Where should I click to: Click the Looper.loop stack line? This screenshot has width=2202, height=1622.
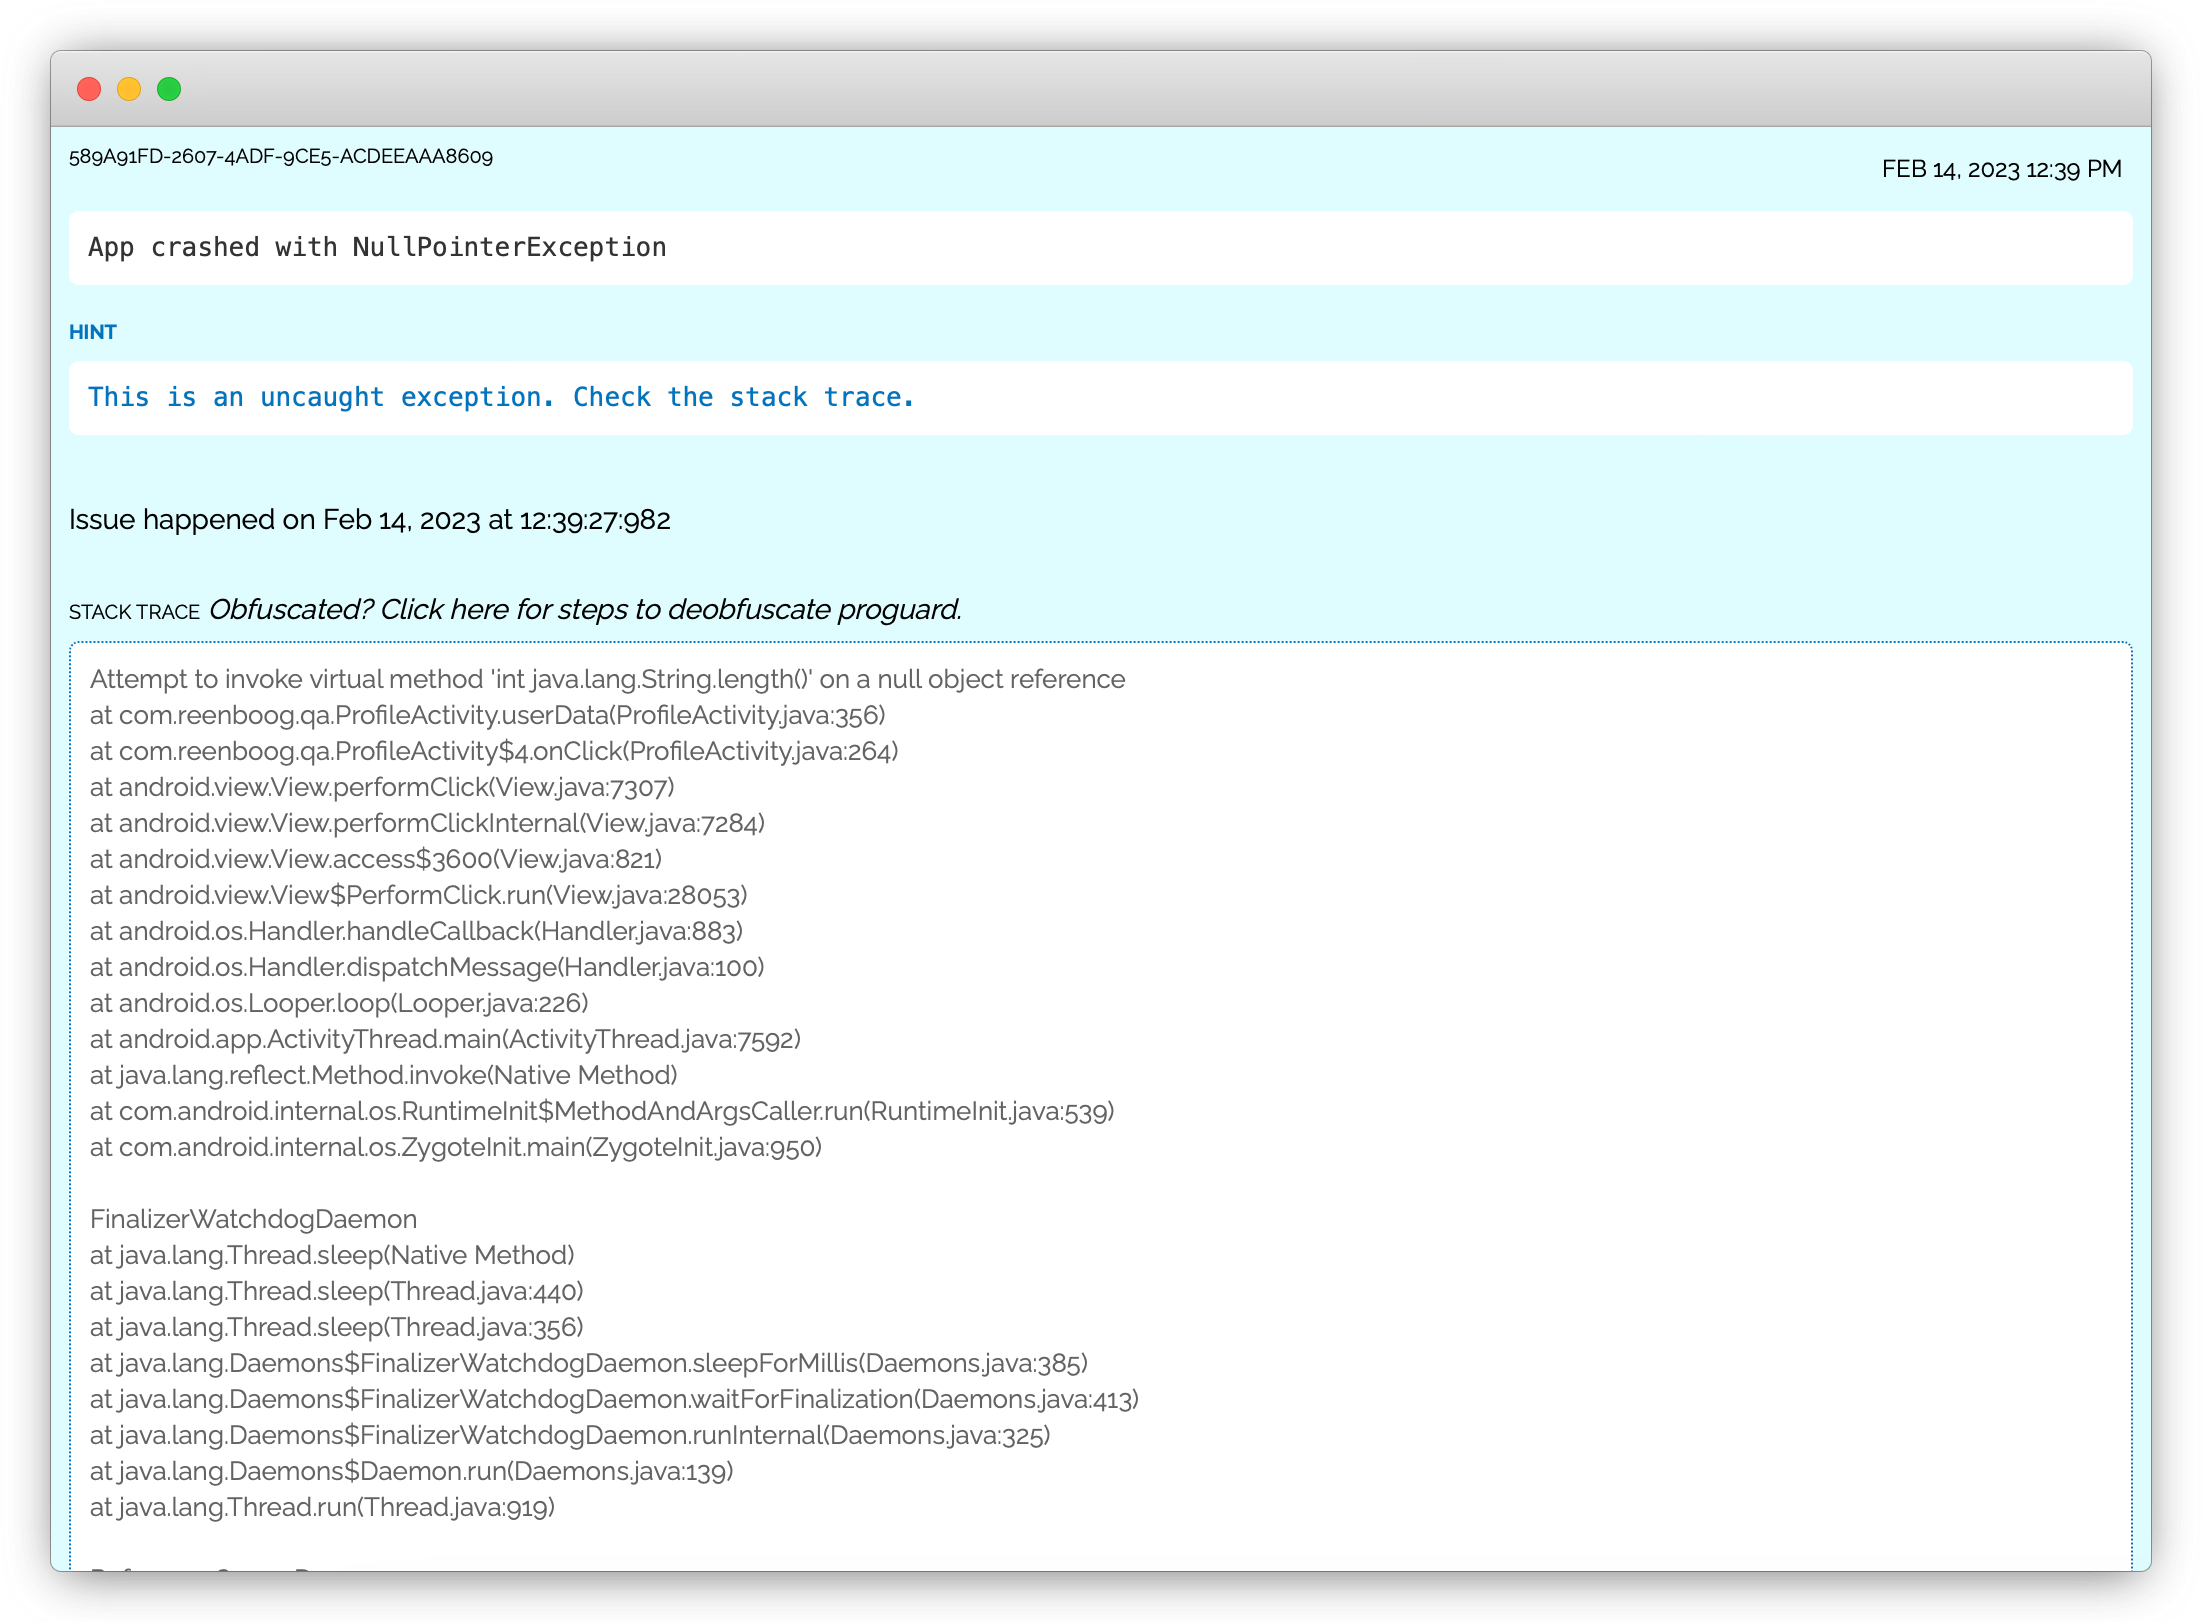click(x=339, y=1003)
